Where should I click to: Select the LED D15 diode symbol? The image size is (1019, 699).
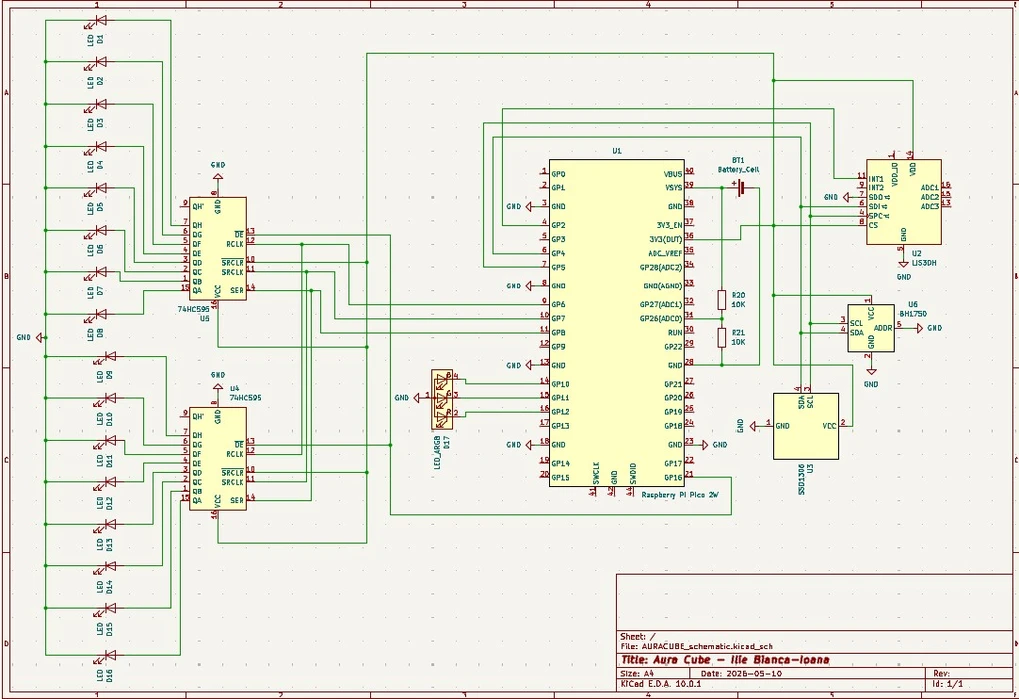110,609
